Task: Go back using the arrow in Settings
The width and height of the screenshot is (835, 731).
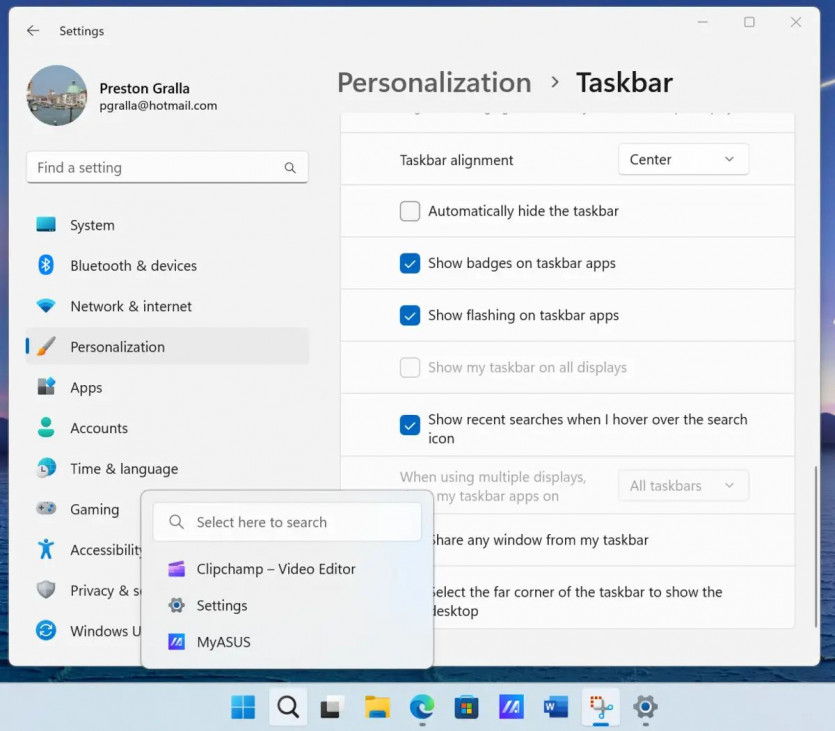Action: click(33, 31)
